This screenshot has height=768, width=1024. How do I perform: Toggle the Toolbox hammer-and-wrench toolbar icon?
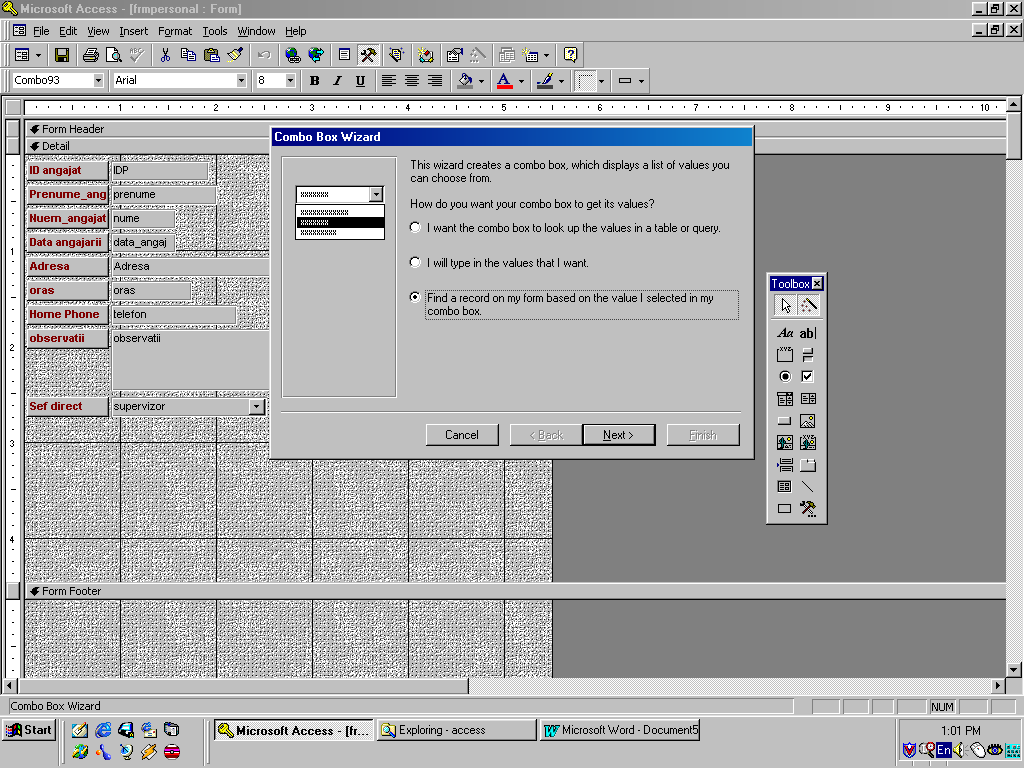[x=368, y=56]
